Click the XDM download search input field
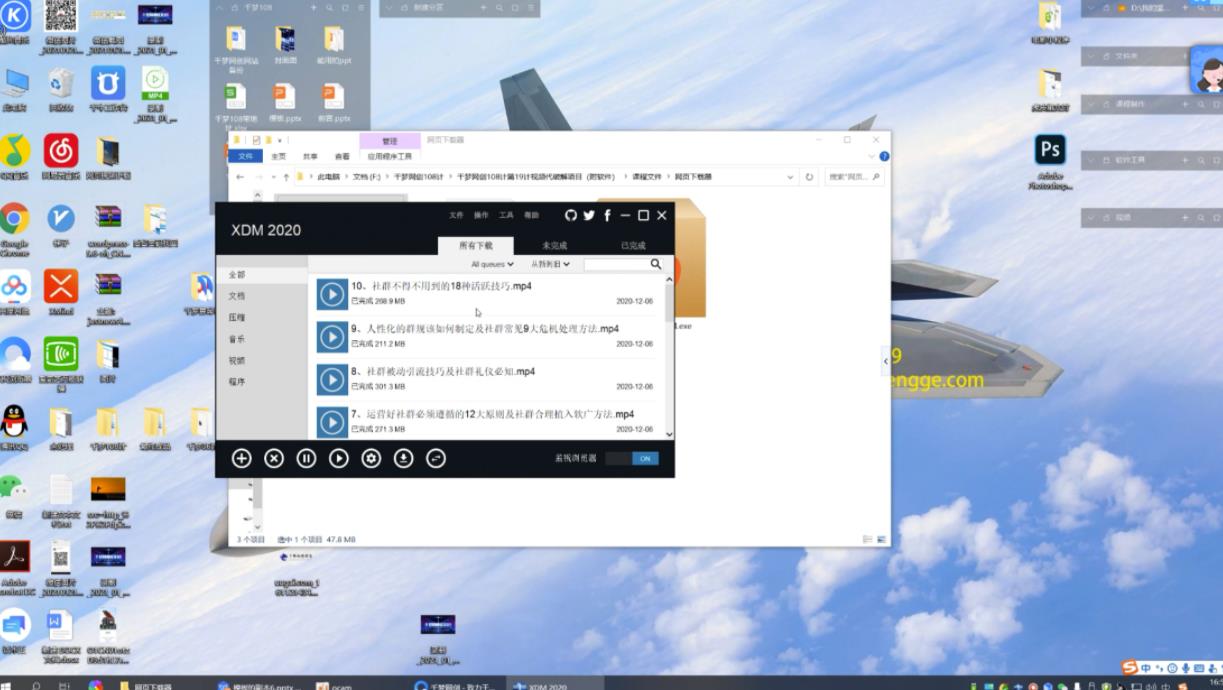The image size is (1223, 690). 616,264
